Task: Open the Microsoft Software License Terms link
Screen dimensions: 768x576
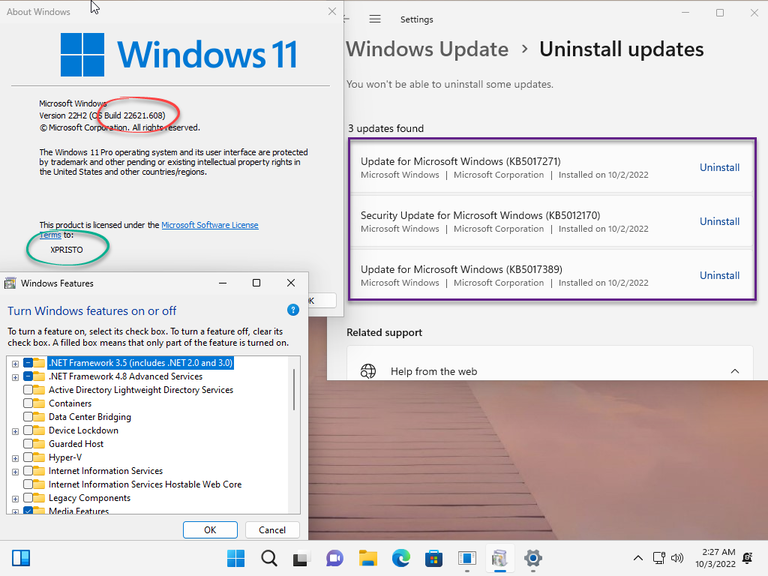Action: (210, 225)
